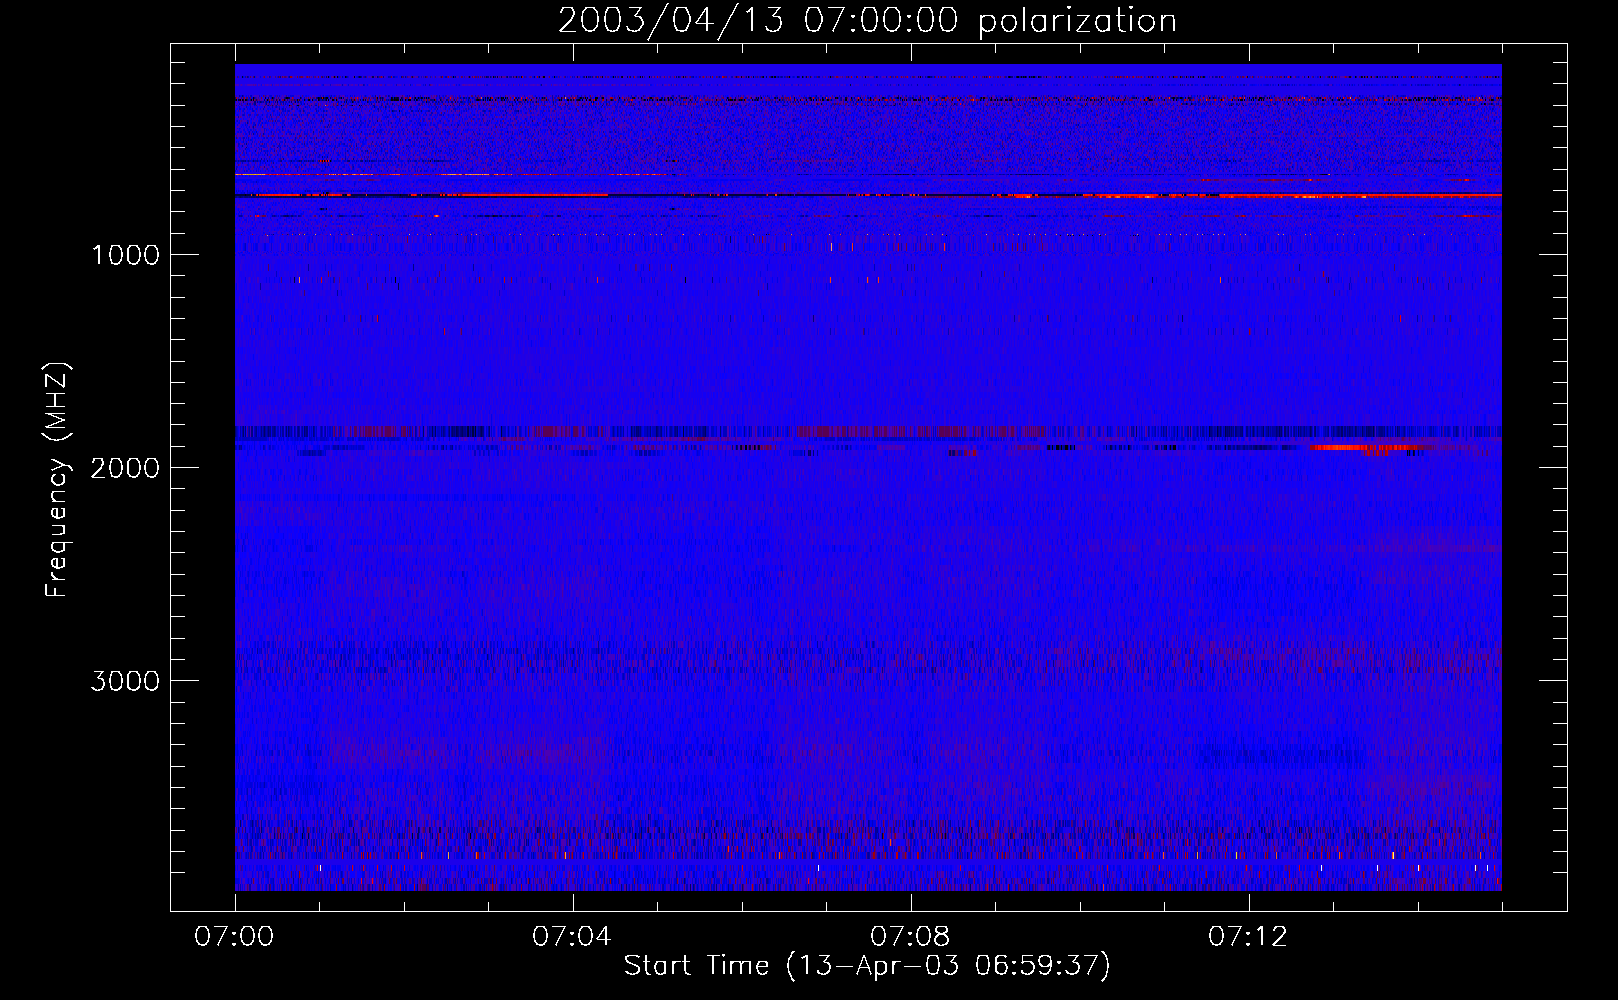Click the 3000 frequency tick label
Screen dimensions: 1618x1000
pyautogui.click(x=125, y=681)
